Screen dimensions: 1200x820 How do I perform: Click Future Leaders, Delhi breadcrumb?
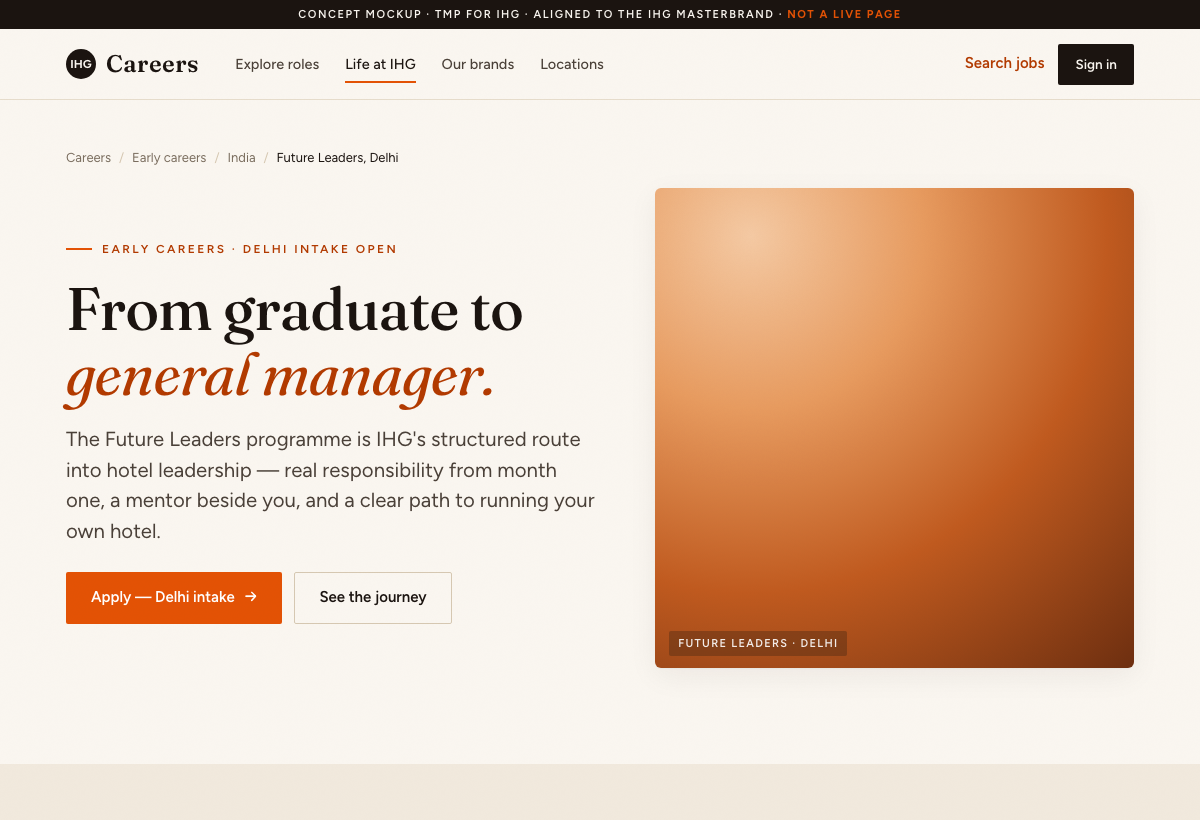click(337, 158)
